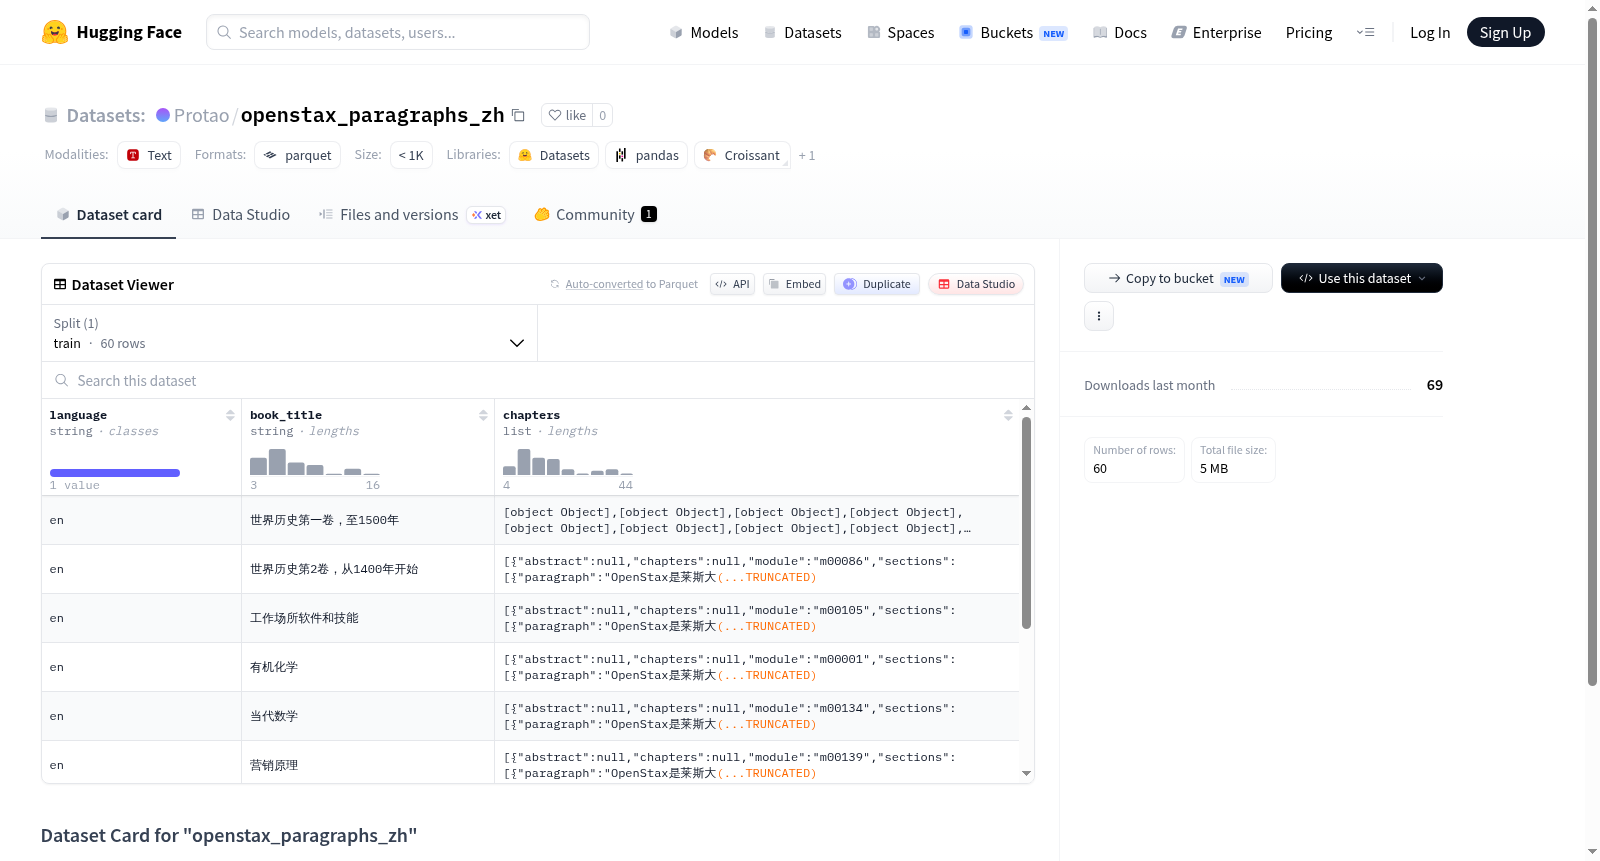1600x861 pixels.
Task: Switch to the Community tab
Action: 595,214
